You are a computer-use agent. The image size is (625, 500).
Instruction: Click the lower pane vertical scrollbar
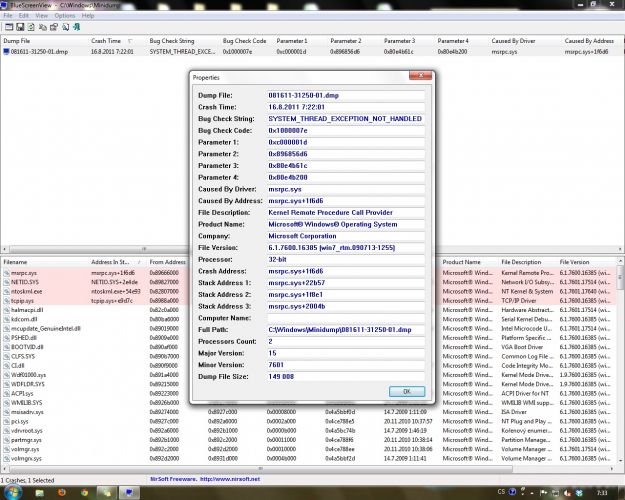[620, 361]
